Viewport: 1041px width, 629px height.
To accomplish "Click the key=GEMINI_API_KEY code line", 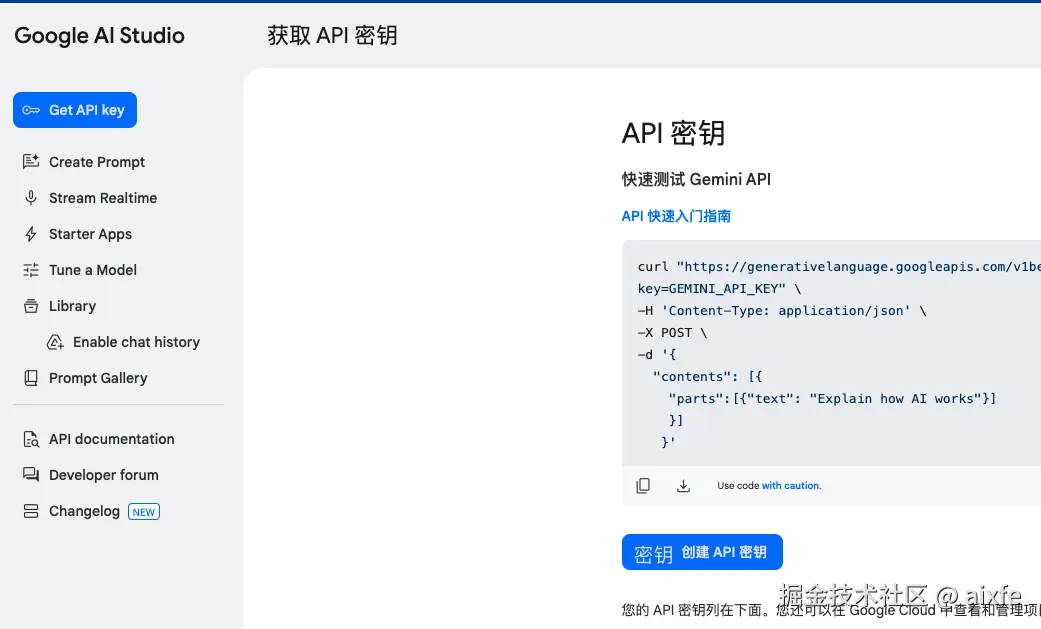I will click(x=719, y=288).
